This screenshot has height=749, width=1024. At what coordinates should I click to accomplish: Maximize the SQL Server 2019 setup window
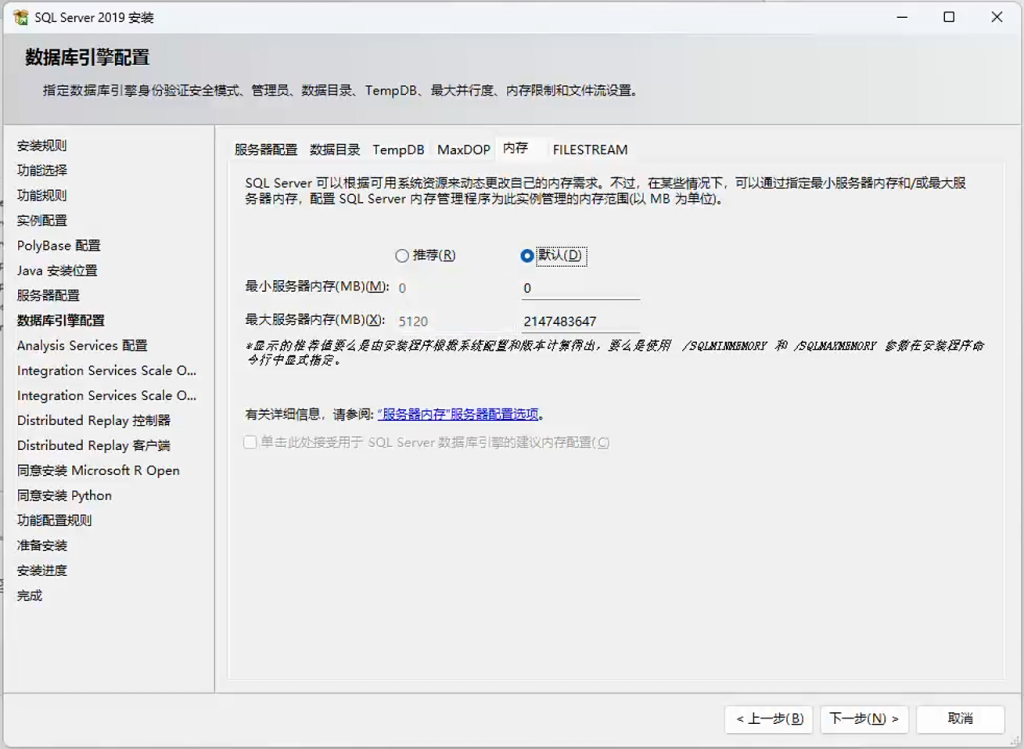click(950, 17)
